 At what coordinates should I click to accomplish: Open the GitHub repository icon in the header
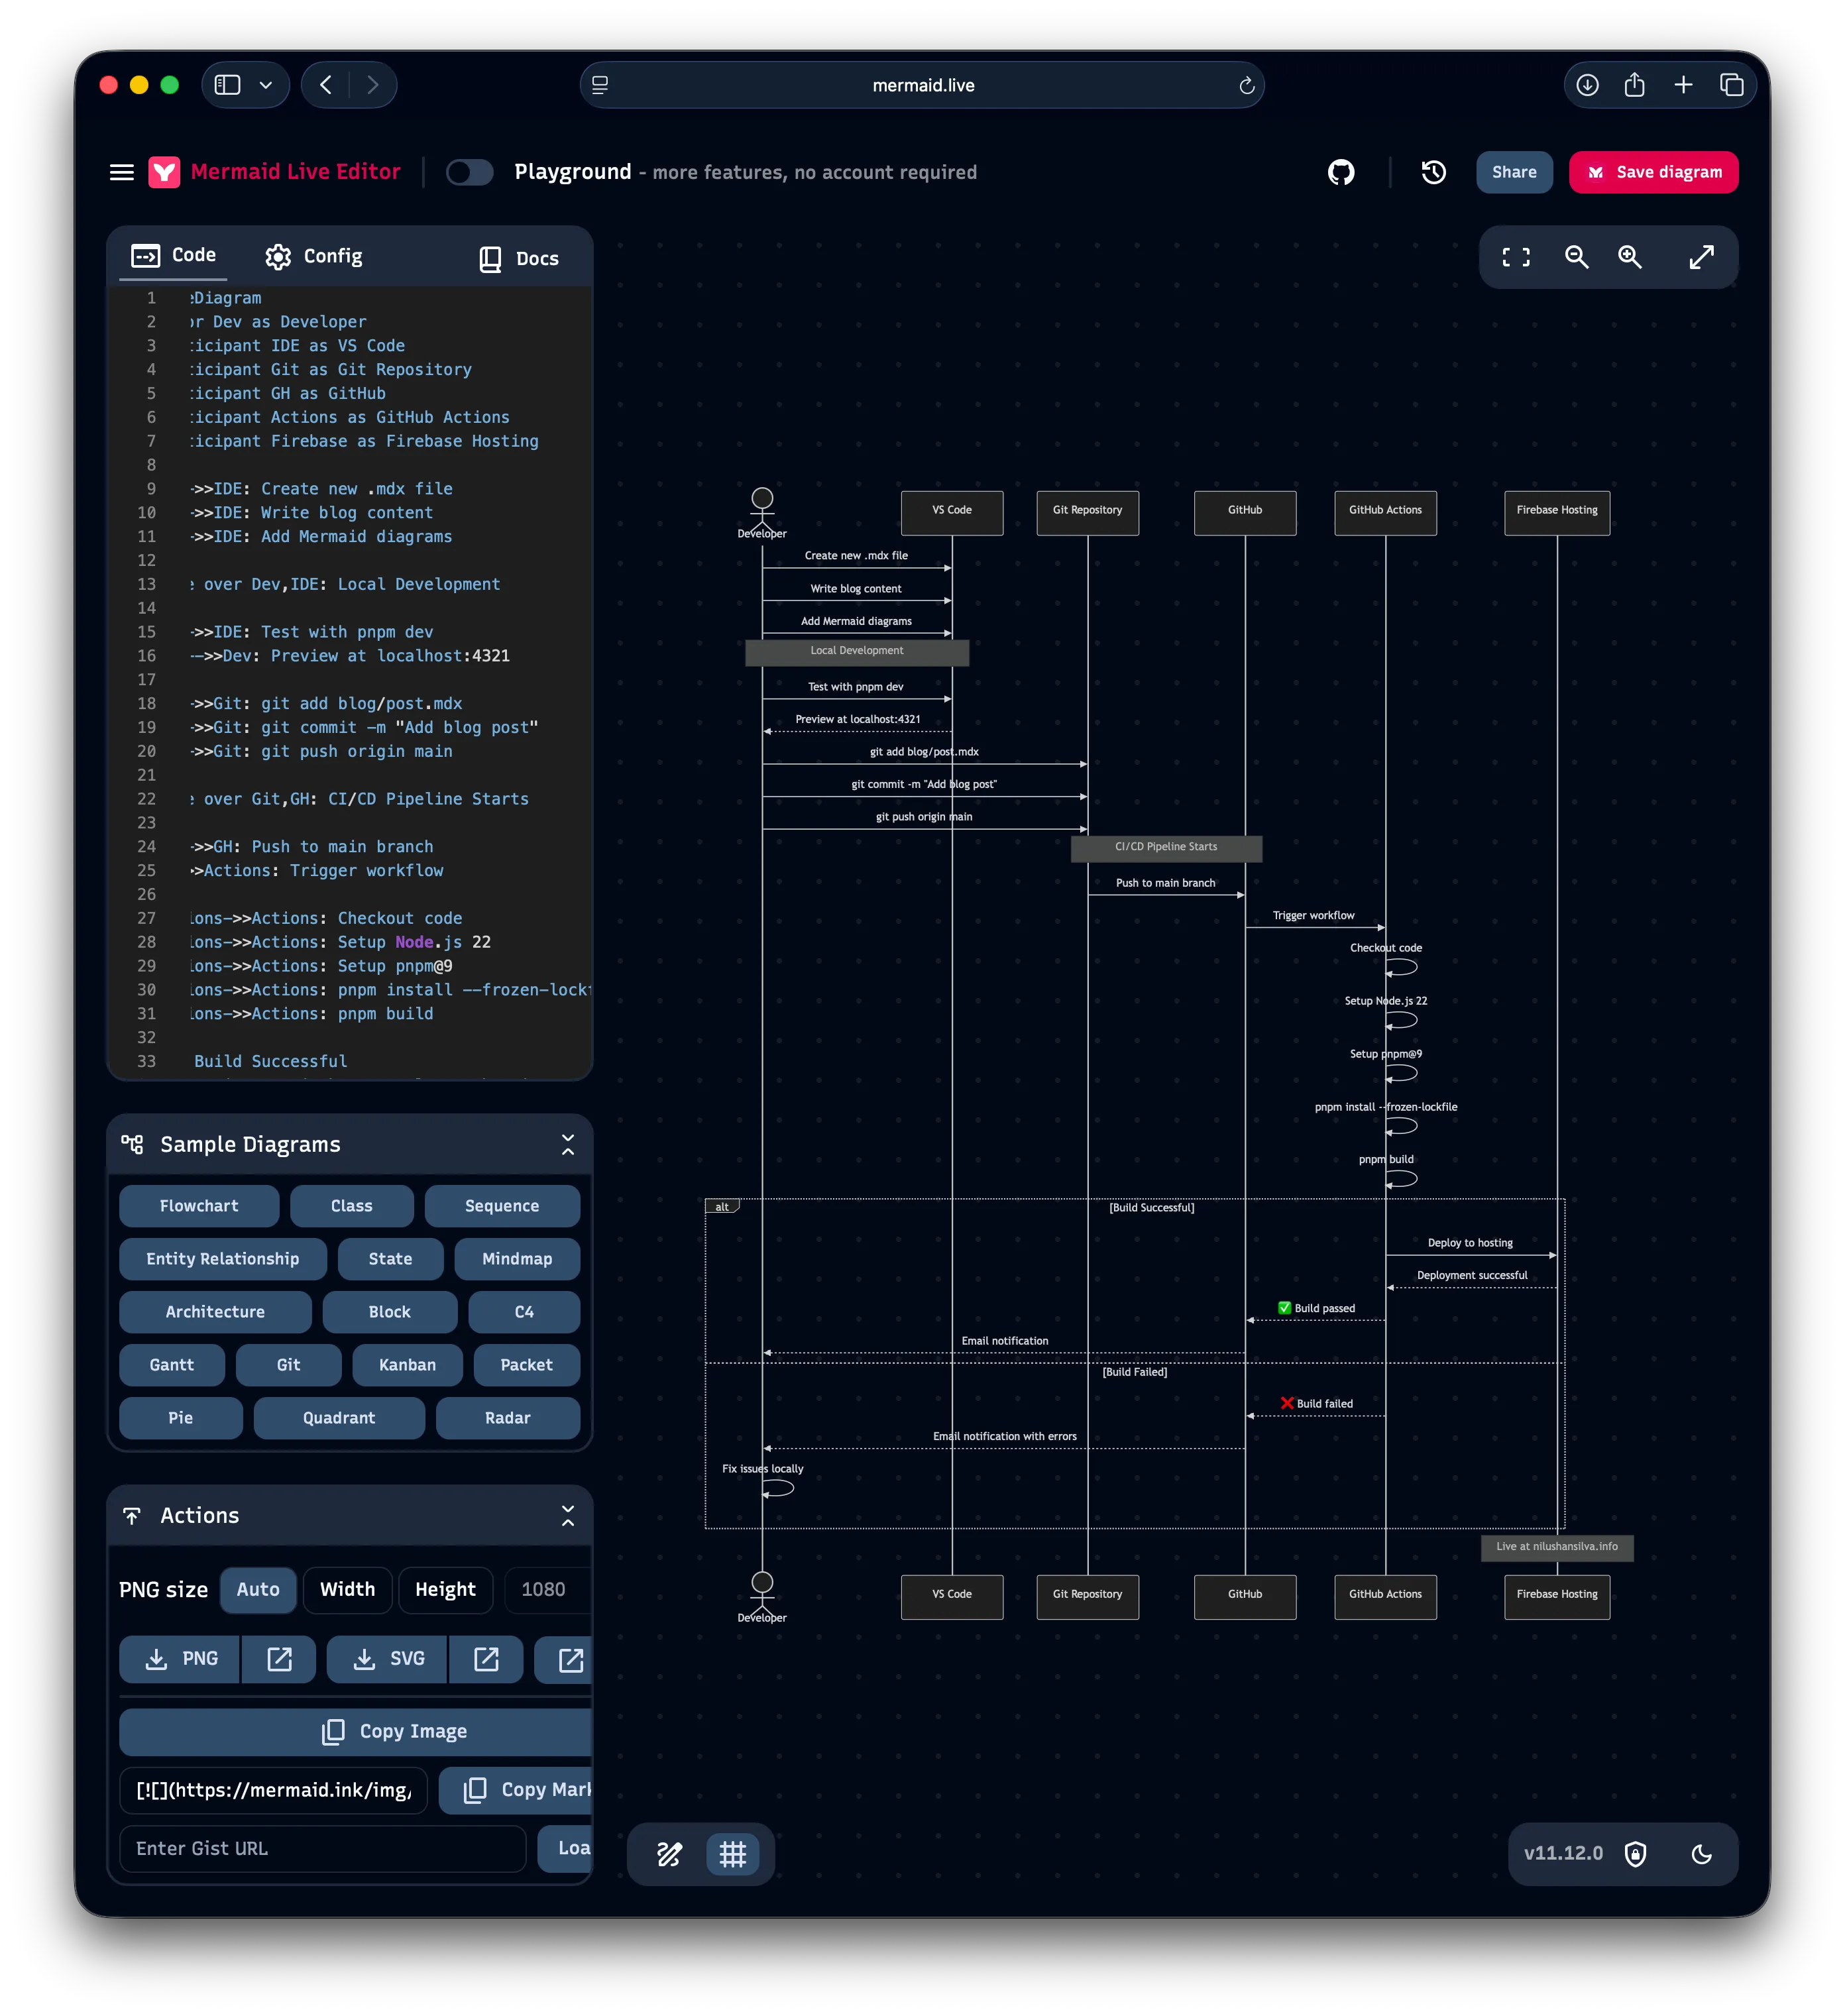click(1341, 172)
